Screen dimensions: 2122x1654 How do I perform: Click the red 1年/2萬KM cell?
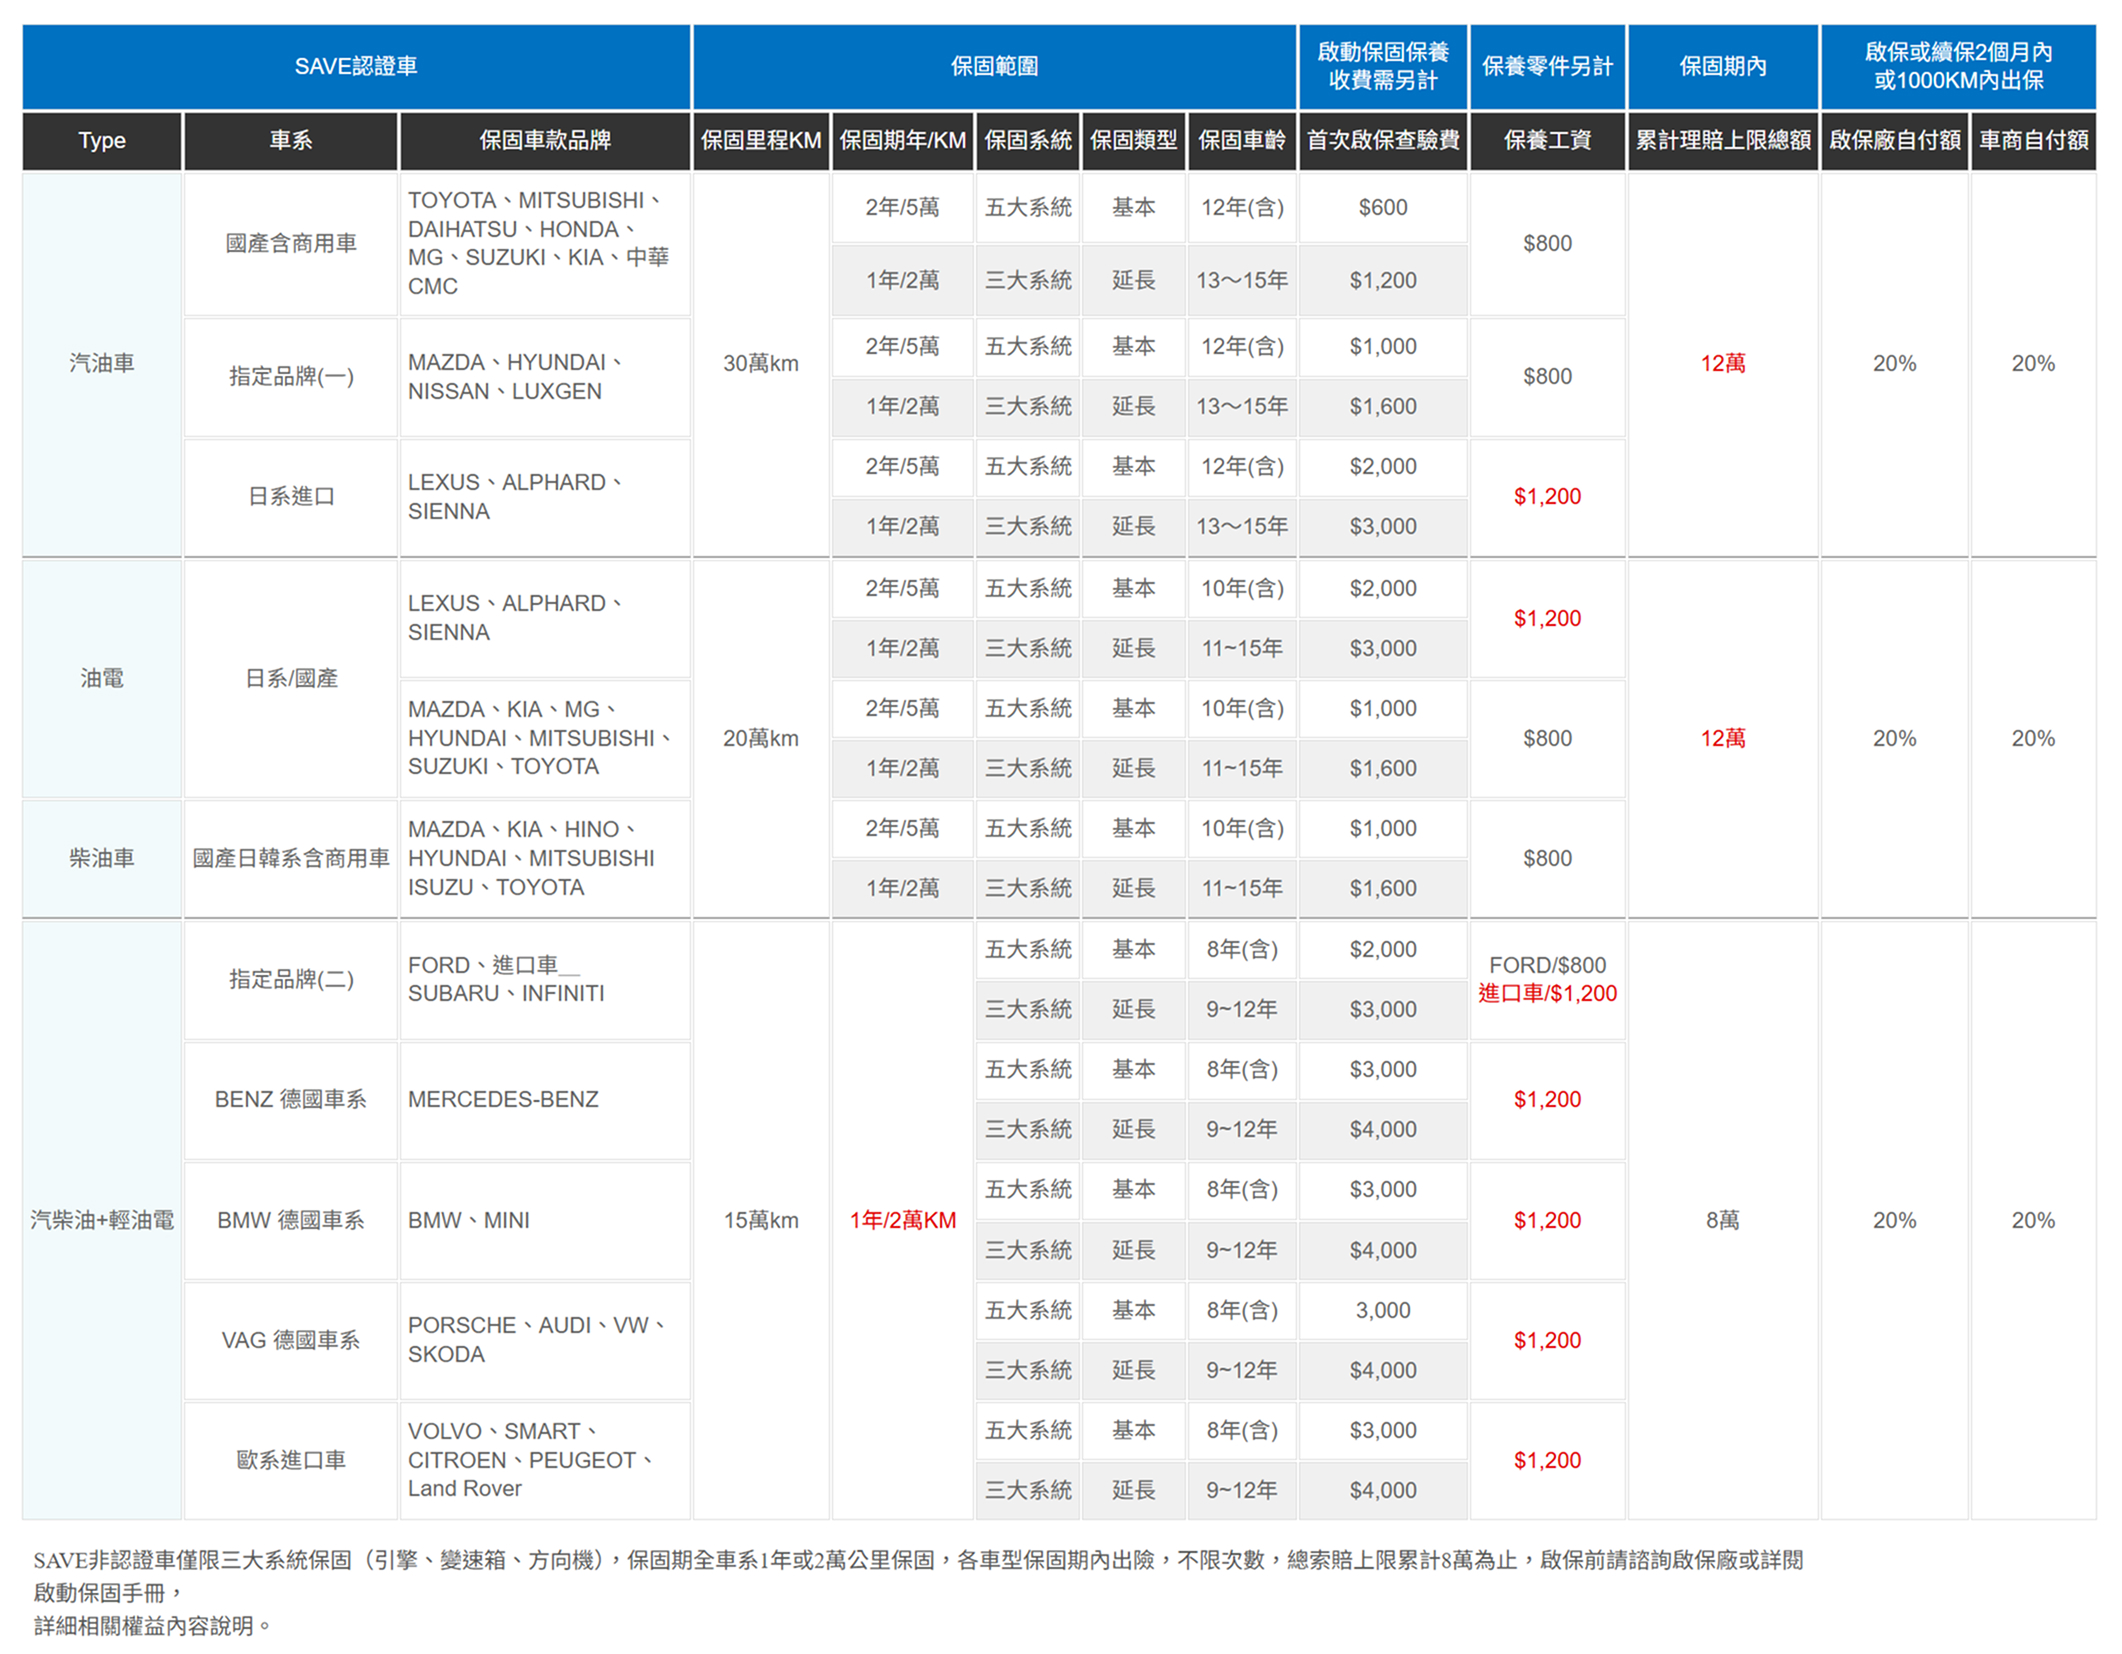(903, 1220)
